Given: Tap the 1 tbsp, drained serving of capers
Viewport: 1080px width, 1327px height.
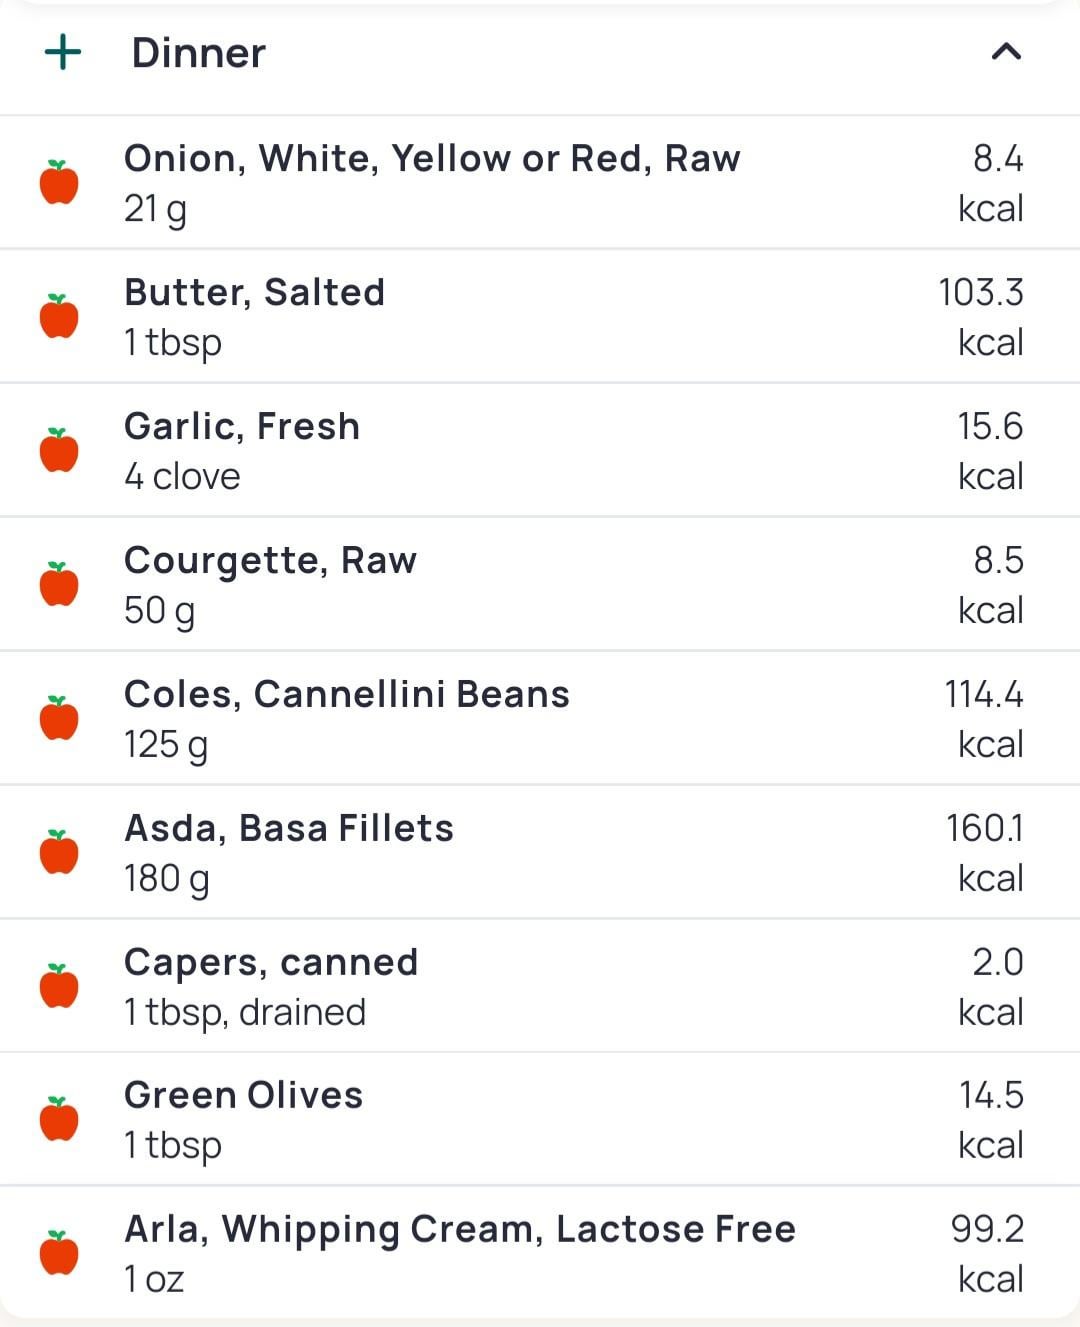Looking at the screenshot, I should pyautogui.click(x=245, y=1012).
